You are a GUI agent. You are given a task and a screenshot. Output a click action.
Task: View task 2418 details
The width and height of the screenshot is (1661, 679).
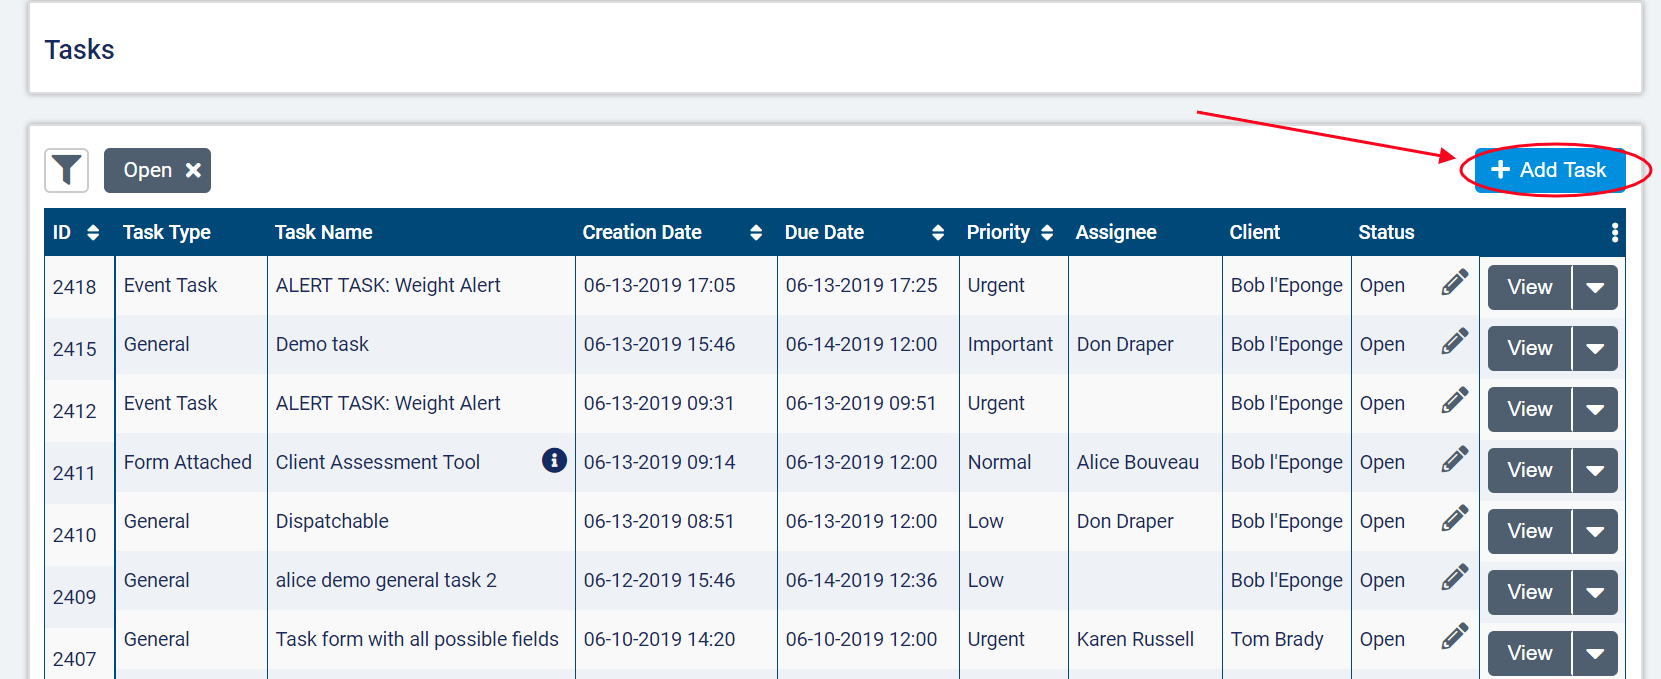point(1529,288)
